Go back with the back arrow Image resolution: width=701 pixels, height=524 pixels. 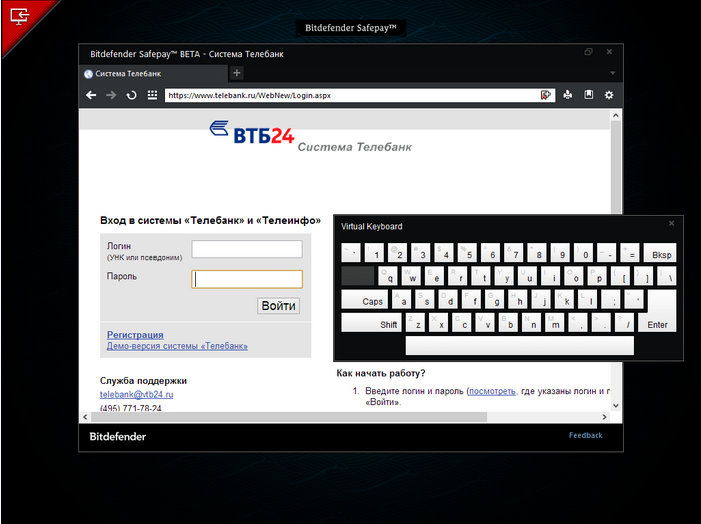pos(91,95)
